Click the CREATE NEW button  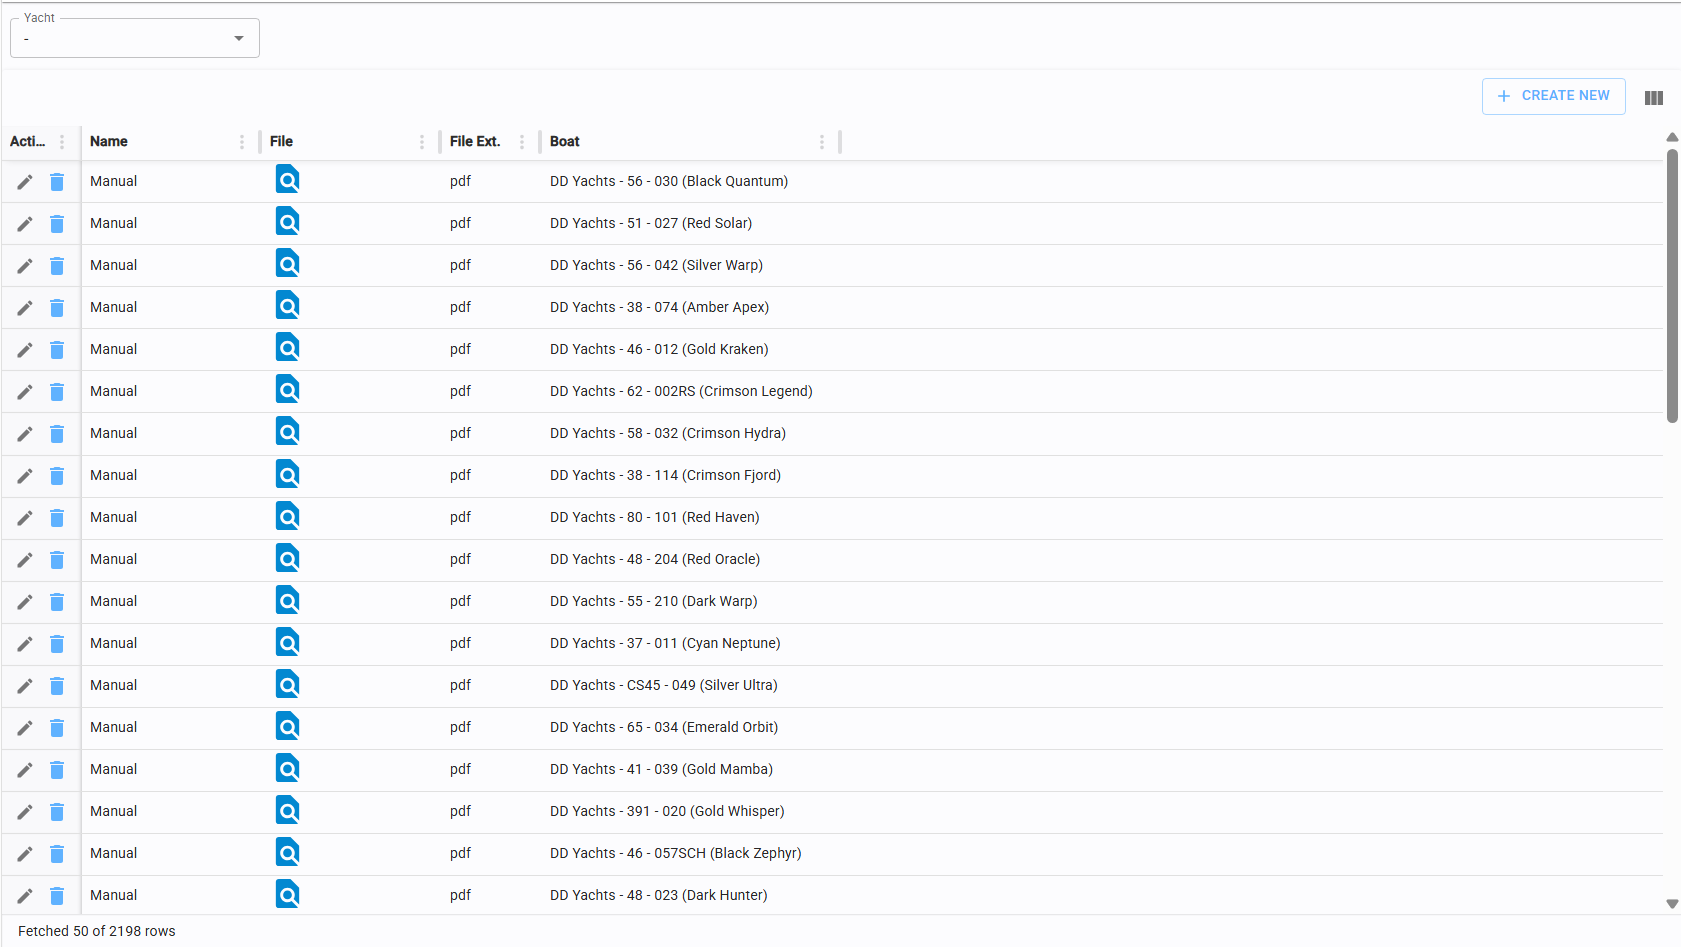pyautogui.click(x=1553, y=96)
